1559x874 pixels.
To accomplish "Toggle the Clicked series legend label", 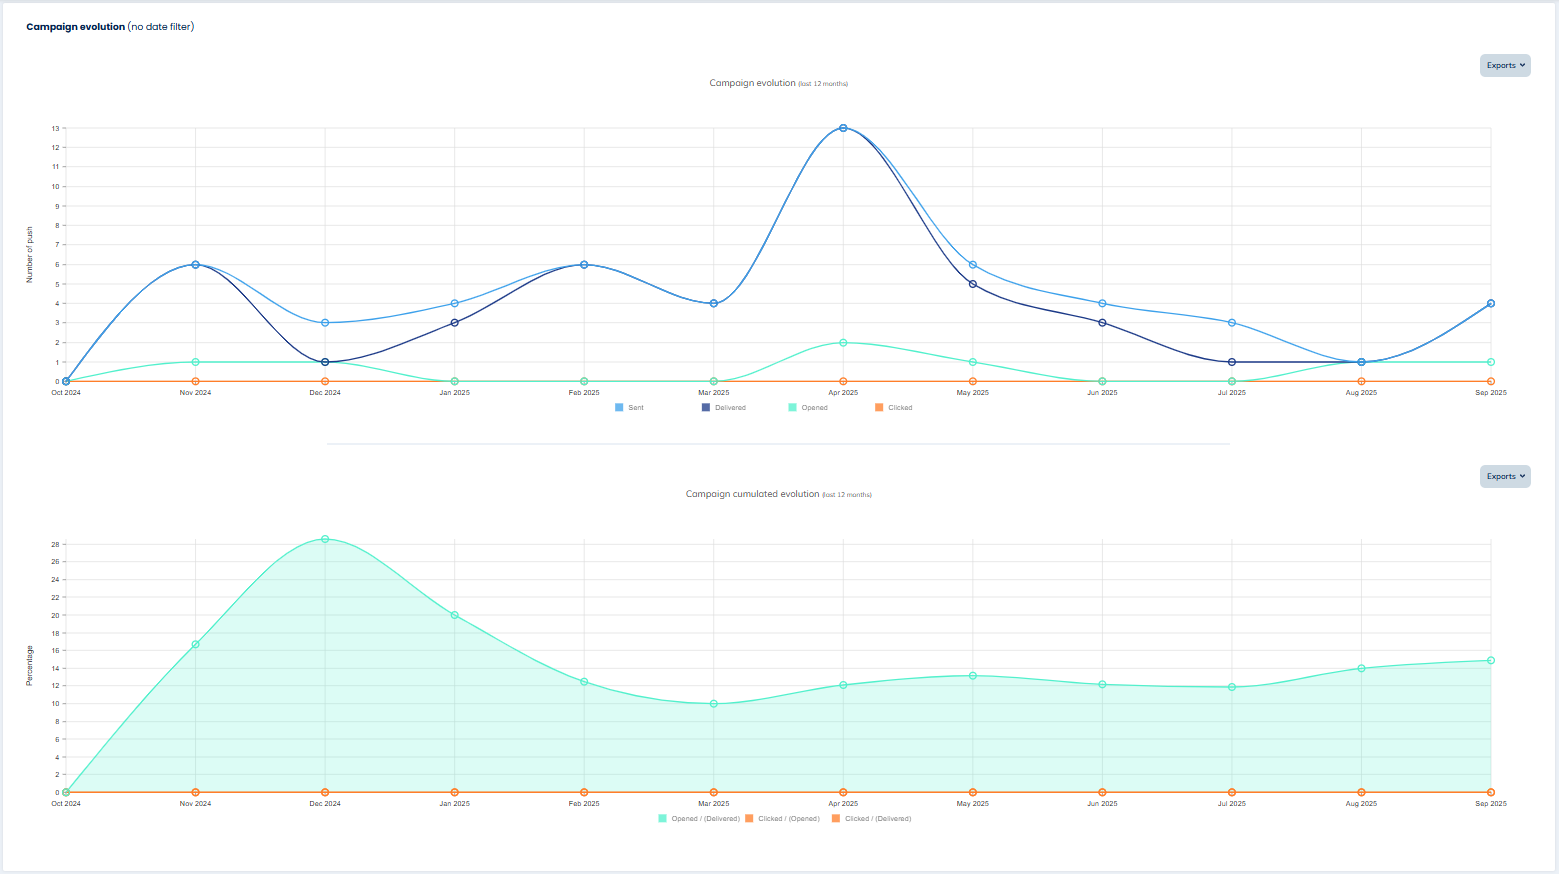I will pyautogui.click(x=900, y=408).
